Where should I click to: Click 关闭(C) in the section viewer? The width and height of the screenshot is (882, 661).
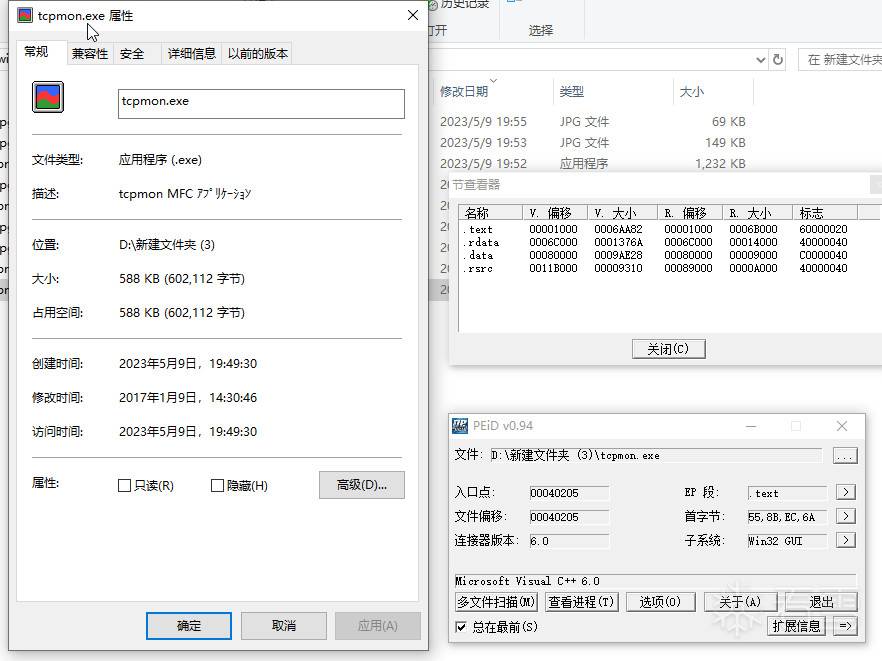pyautogui.click(x=668, y=349)
